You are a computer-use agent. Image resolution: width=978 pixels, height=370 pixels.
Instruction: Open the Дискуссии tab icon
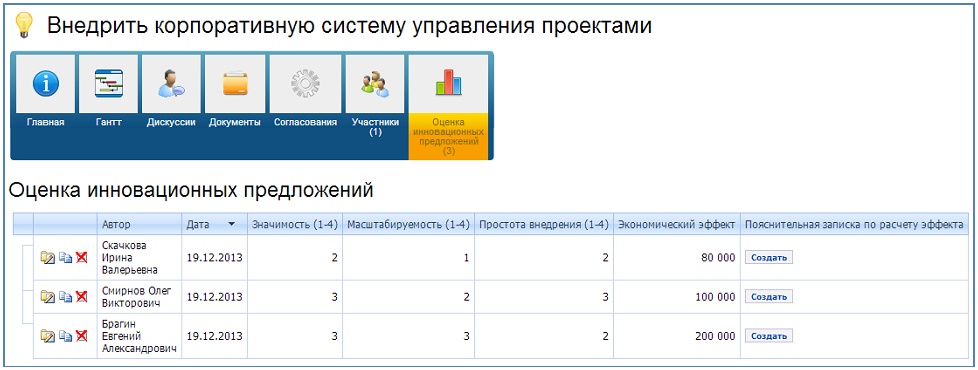[172, 84]
